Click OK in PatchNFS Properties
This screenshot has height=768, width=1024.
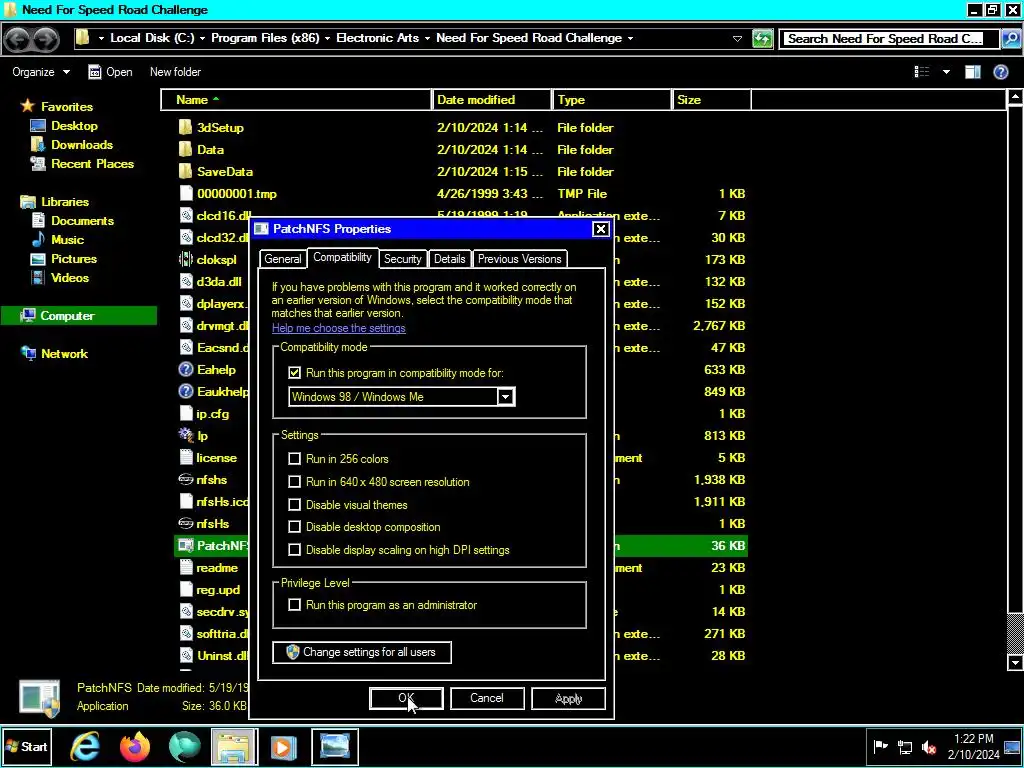406,698
